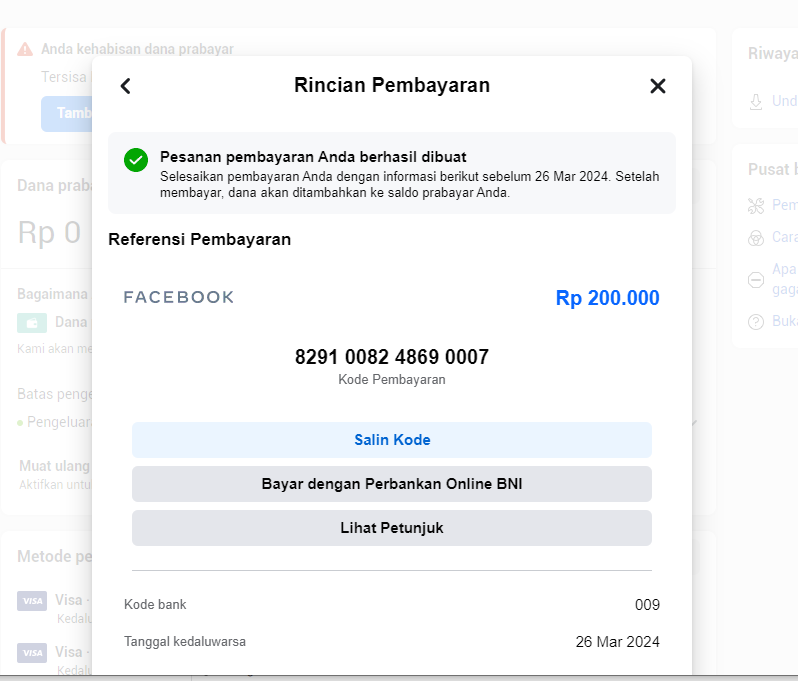Close the Rincian Pembayaran dialog
Image resolution: width=798 pixels, height=681 pixels.
658,86
